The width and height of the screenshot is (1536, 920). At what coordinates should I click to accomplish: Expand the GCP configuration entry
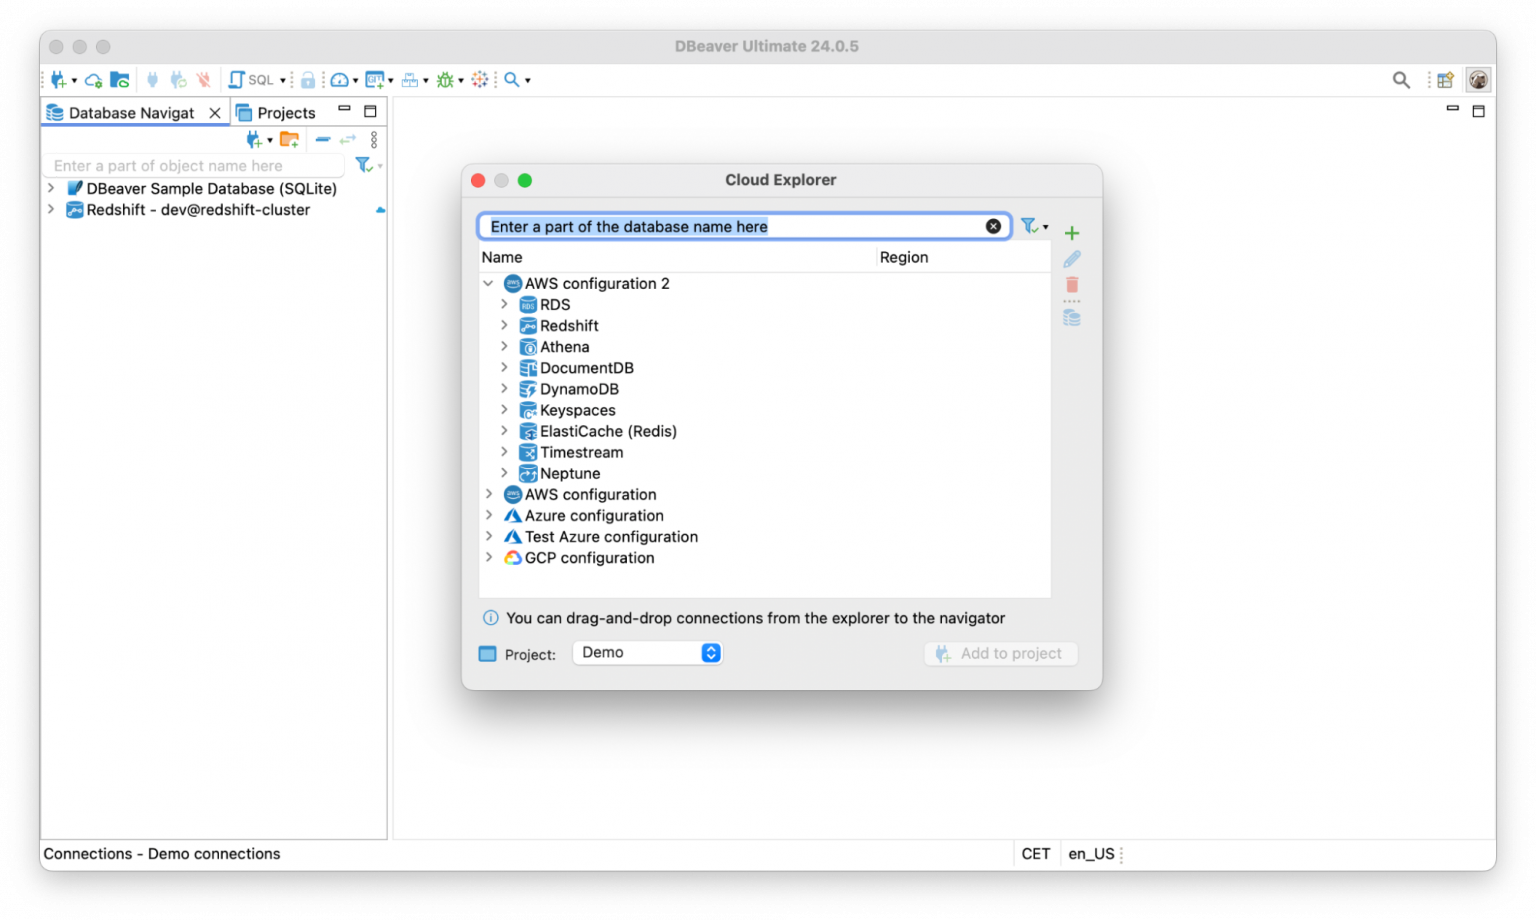[x=489, y=558]
